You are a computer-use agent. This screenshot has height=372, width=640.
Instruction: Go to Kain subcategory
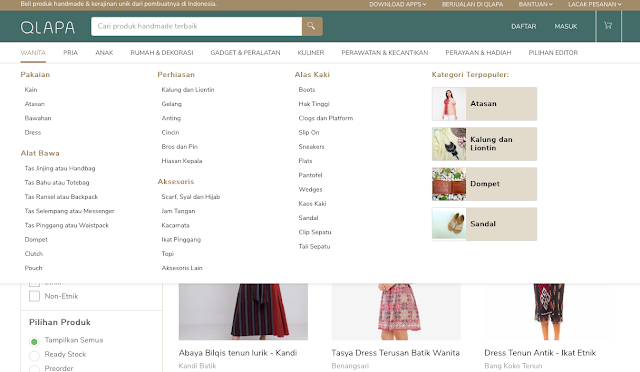coord(31,90)
